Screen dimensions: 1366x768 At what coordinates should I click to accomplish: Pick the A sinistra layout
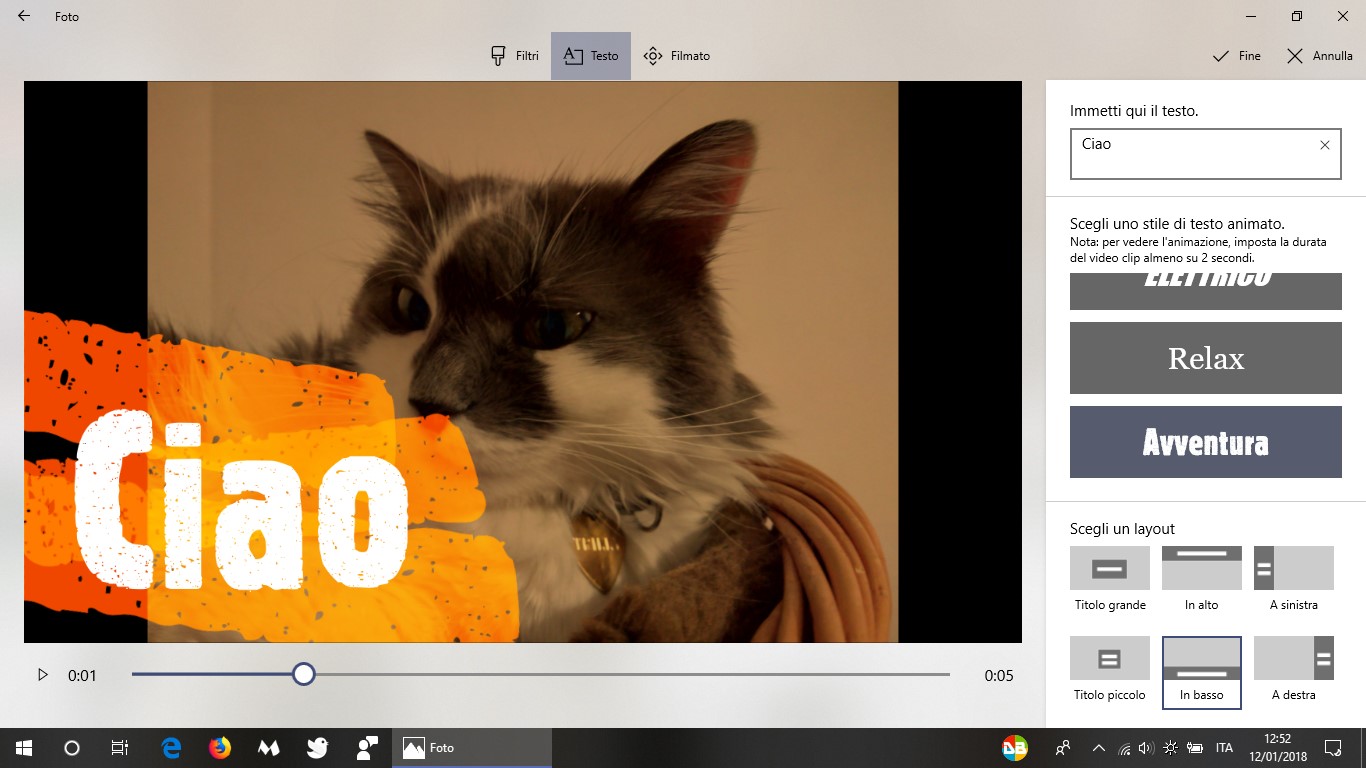[1294, 579]
